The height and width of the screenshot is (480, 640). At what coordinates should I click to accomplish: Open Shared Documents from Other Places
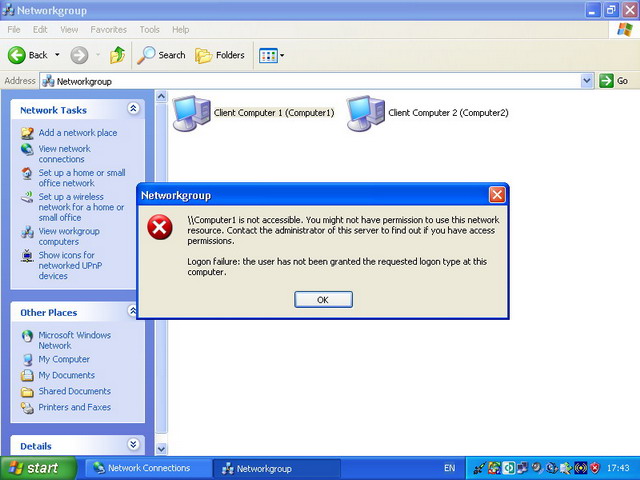[75, 391]
